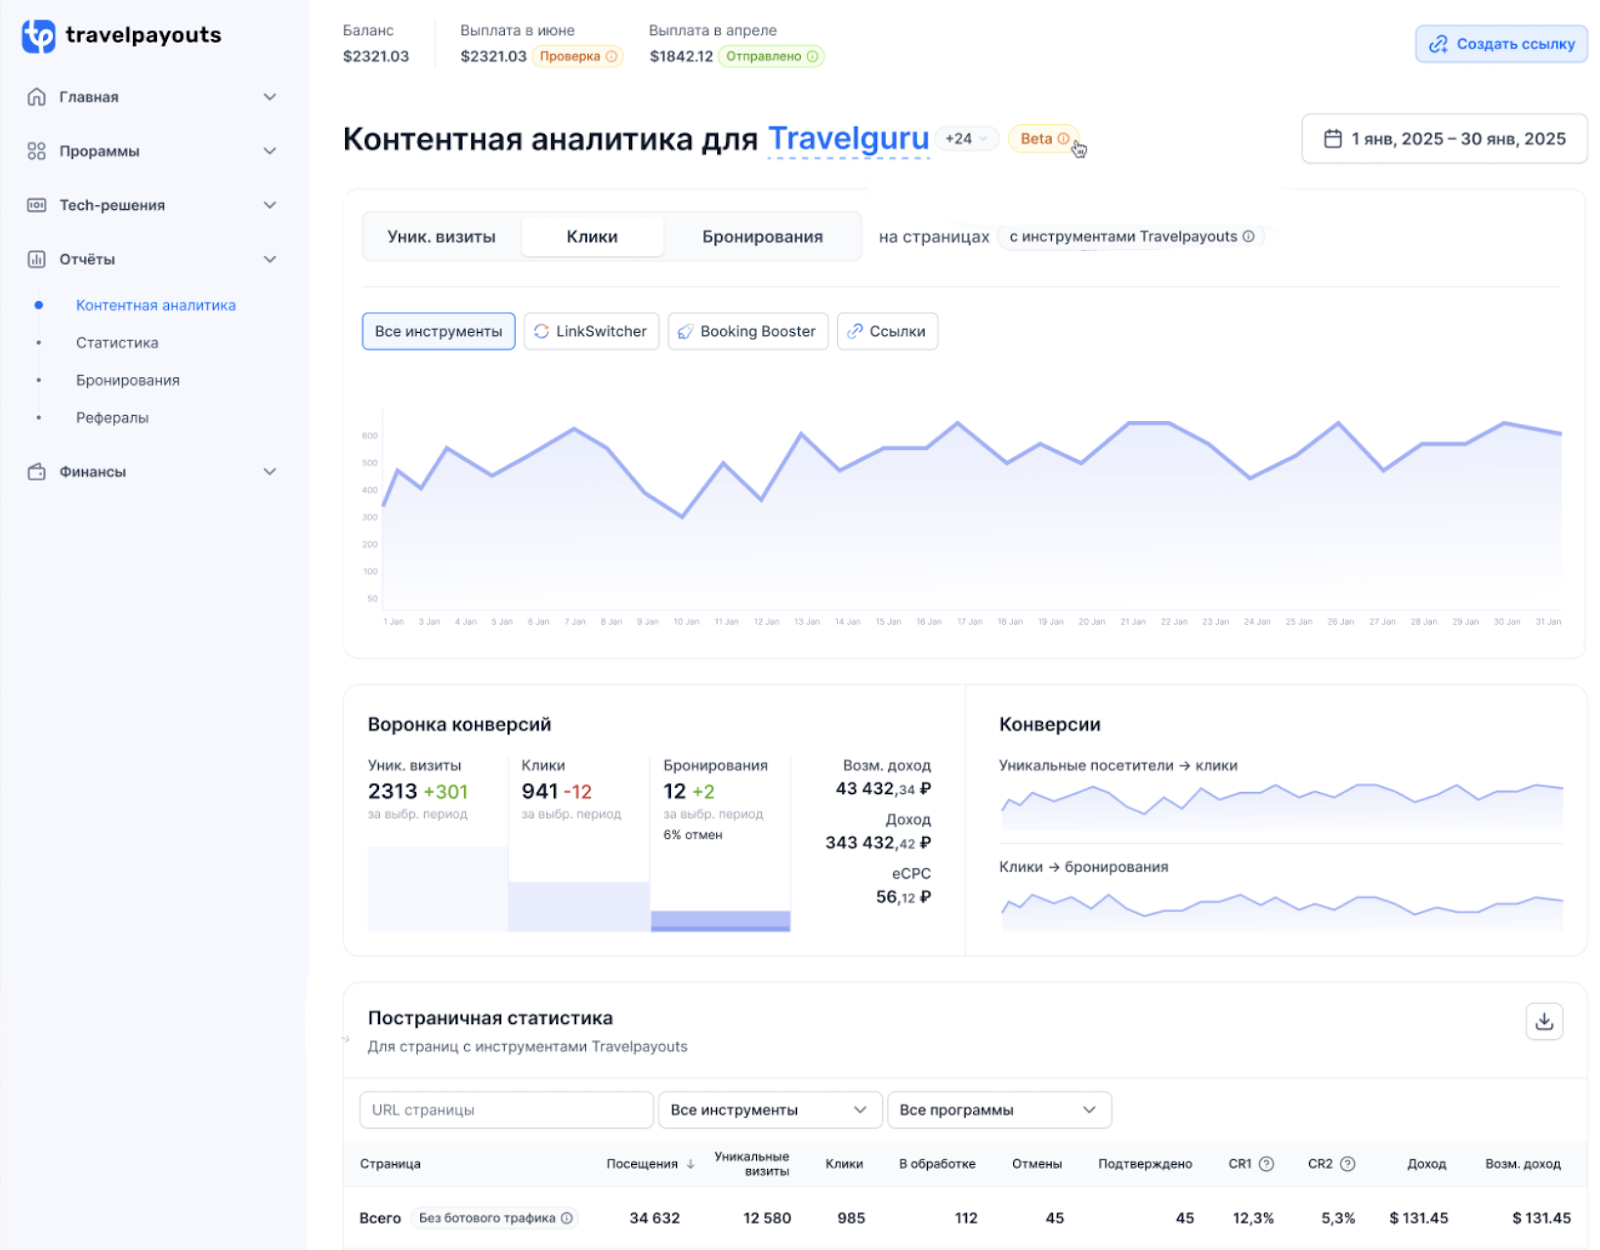
Task: Click the 343 432,42 ₽ Доход value
Action: click(878, 843)
